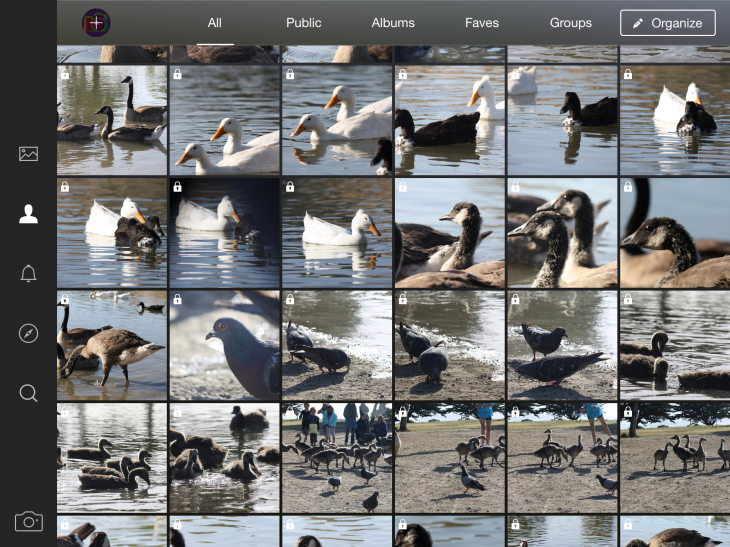Launch the camera icon at sidebar bottom
The image size is (730, 547).
[28, 521]
